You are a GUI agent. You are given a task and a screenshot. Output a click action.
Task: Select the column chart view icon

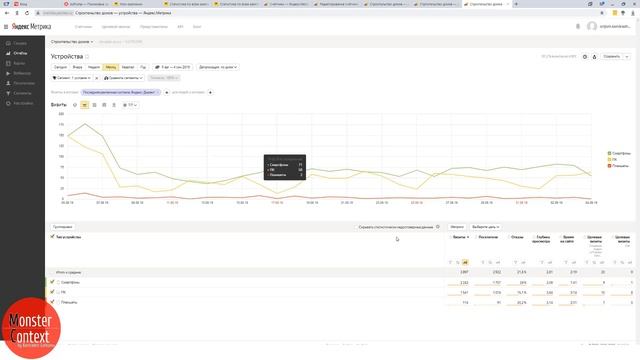click(x=104, y=105)
